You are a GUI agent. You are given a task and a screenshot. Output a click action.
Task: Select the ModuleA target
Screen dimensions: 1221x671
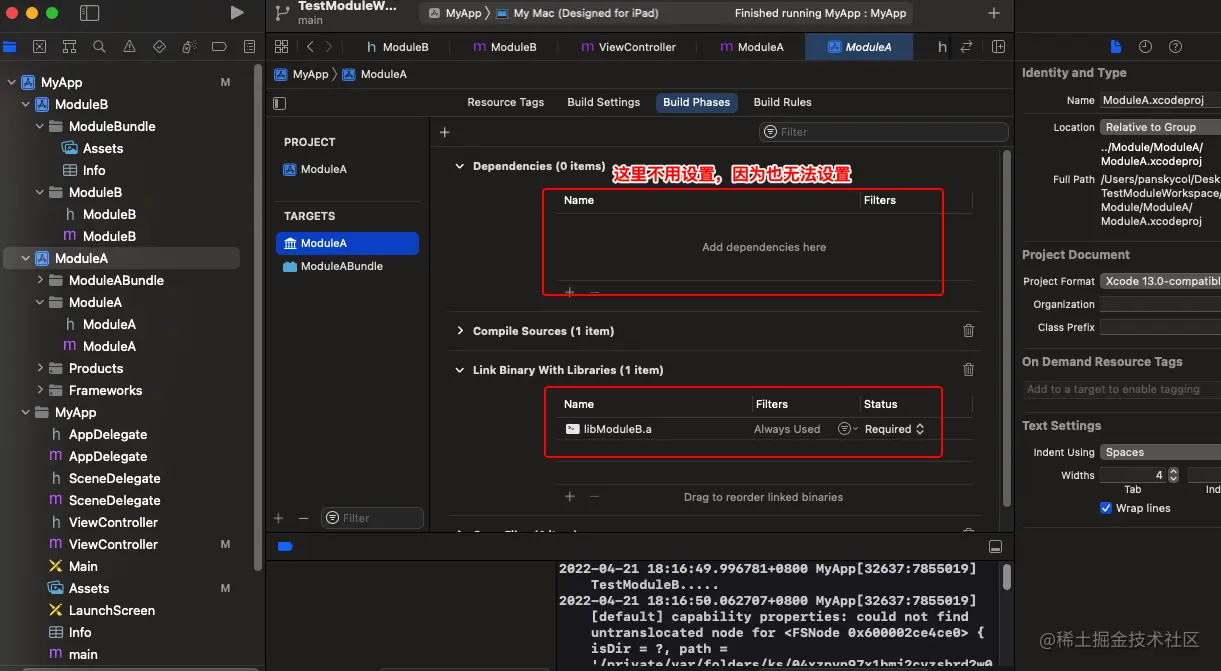[x=347, y=243]
